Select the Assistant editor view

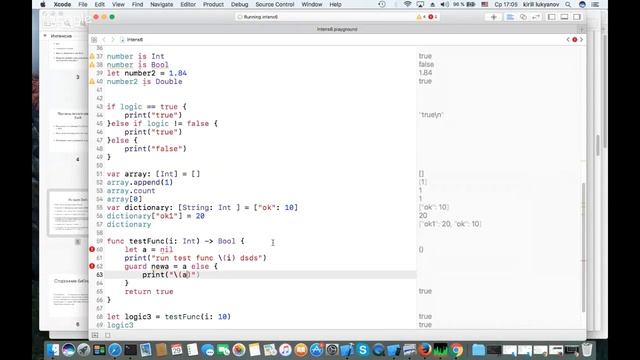click(x=523, y=17)
